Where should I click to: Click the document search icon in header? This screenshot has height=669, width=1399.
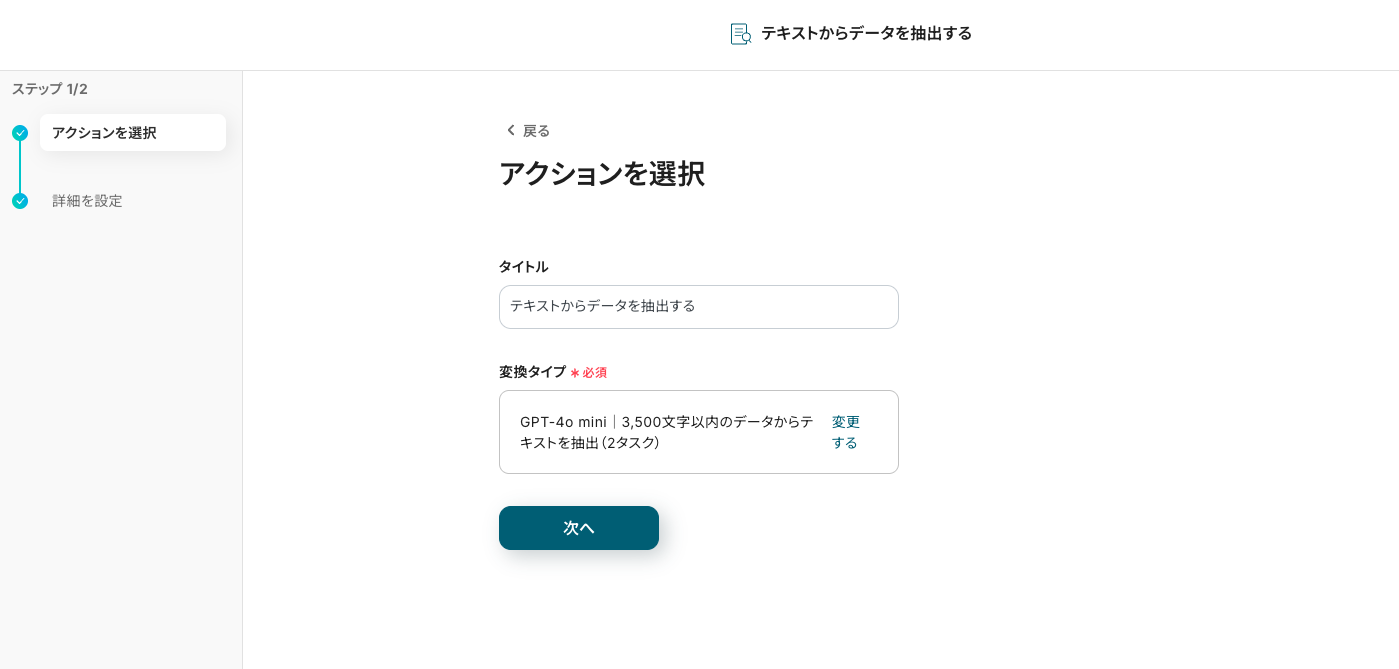(x=740, y=34)
